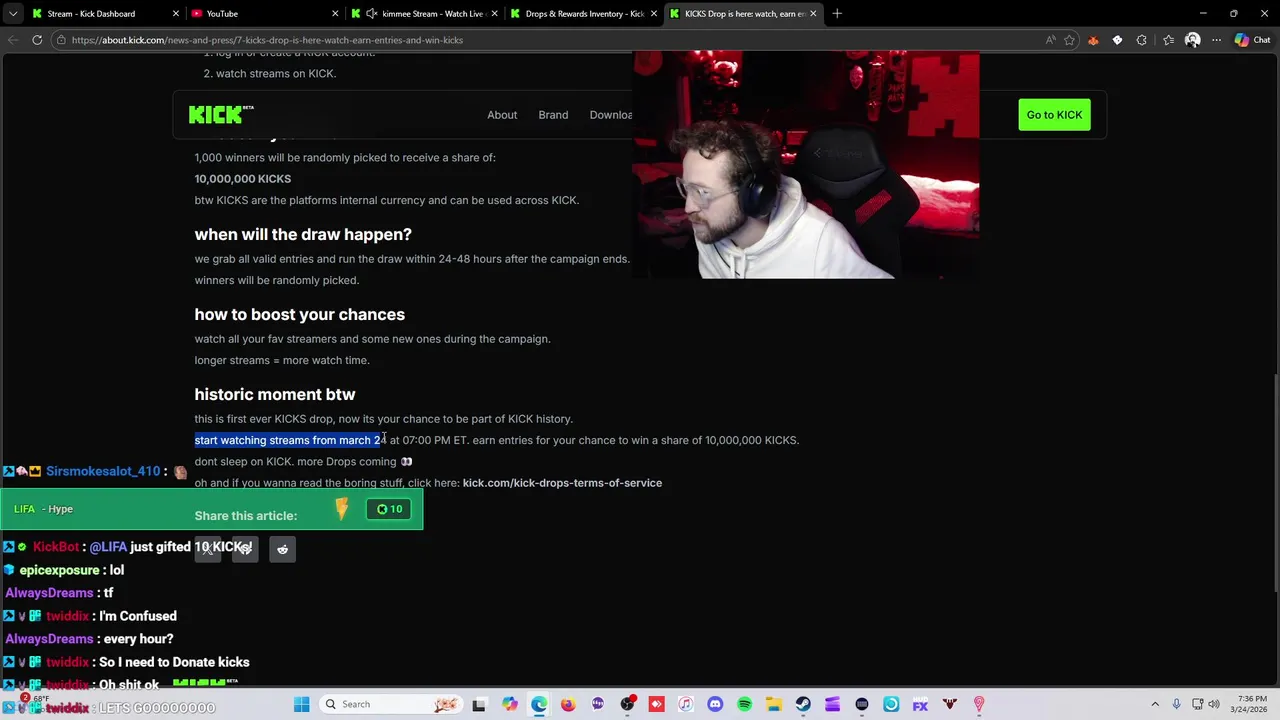Image resolution: width=1280 pixels, height=720 pixels.
Task: Refresh the current page
Action: click(x=37, y=40)
